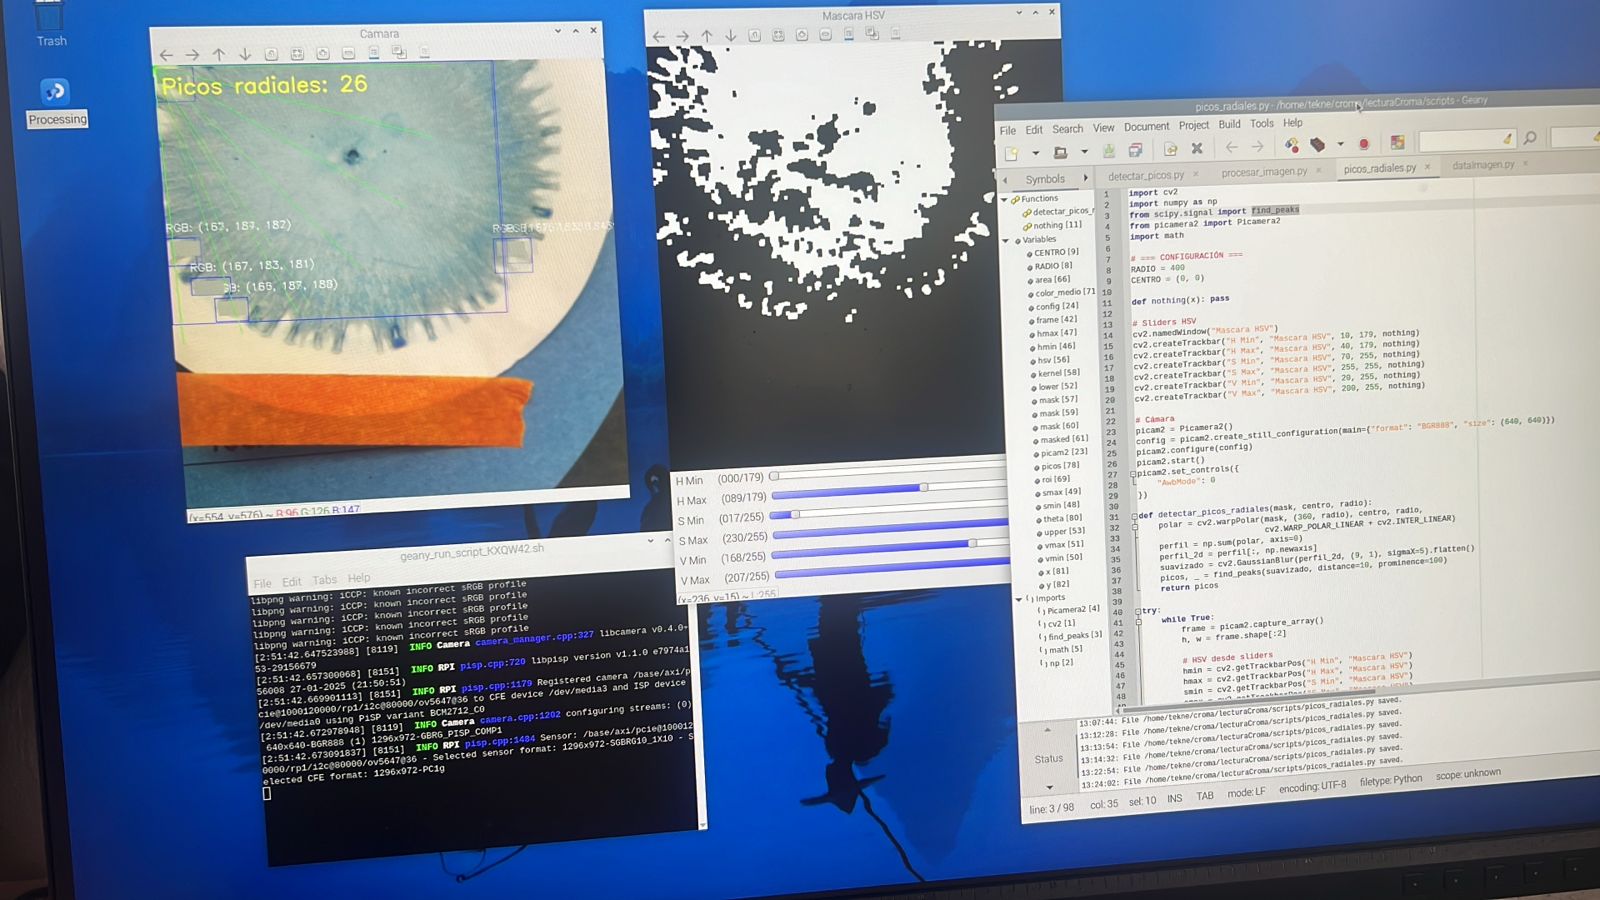Viewport: 1600px width, 900px height.
Task: Select the detectar_picos function in Symbols list
Action: coord(1062,212)
